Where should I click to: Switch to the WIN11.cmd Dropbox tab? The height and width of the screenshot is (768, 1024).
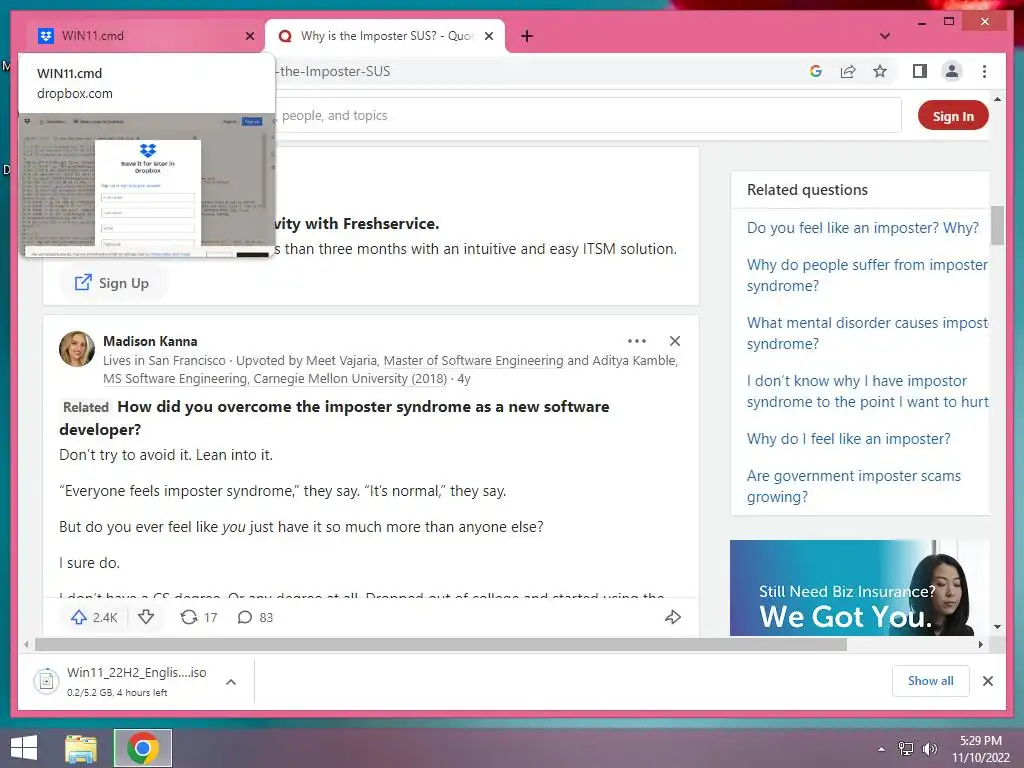pos(140,36)
